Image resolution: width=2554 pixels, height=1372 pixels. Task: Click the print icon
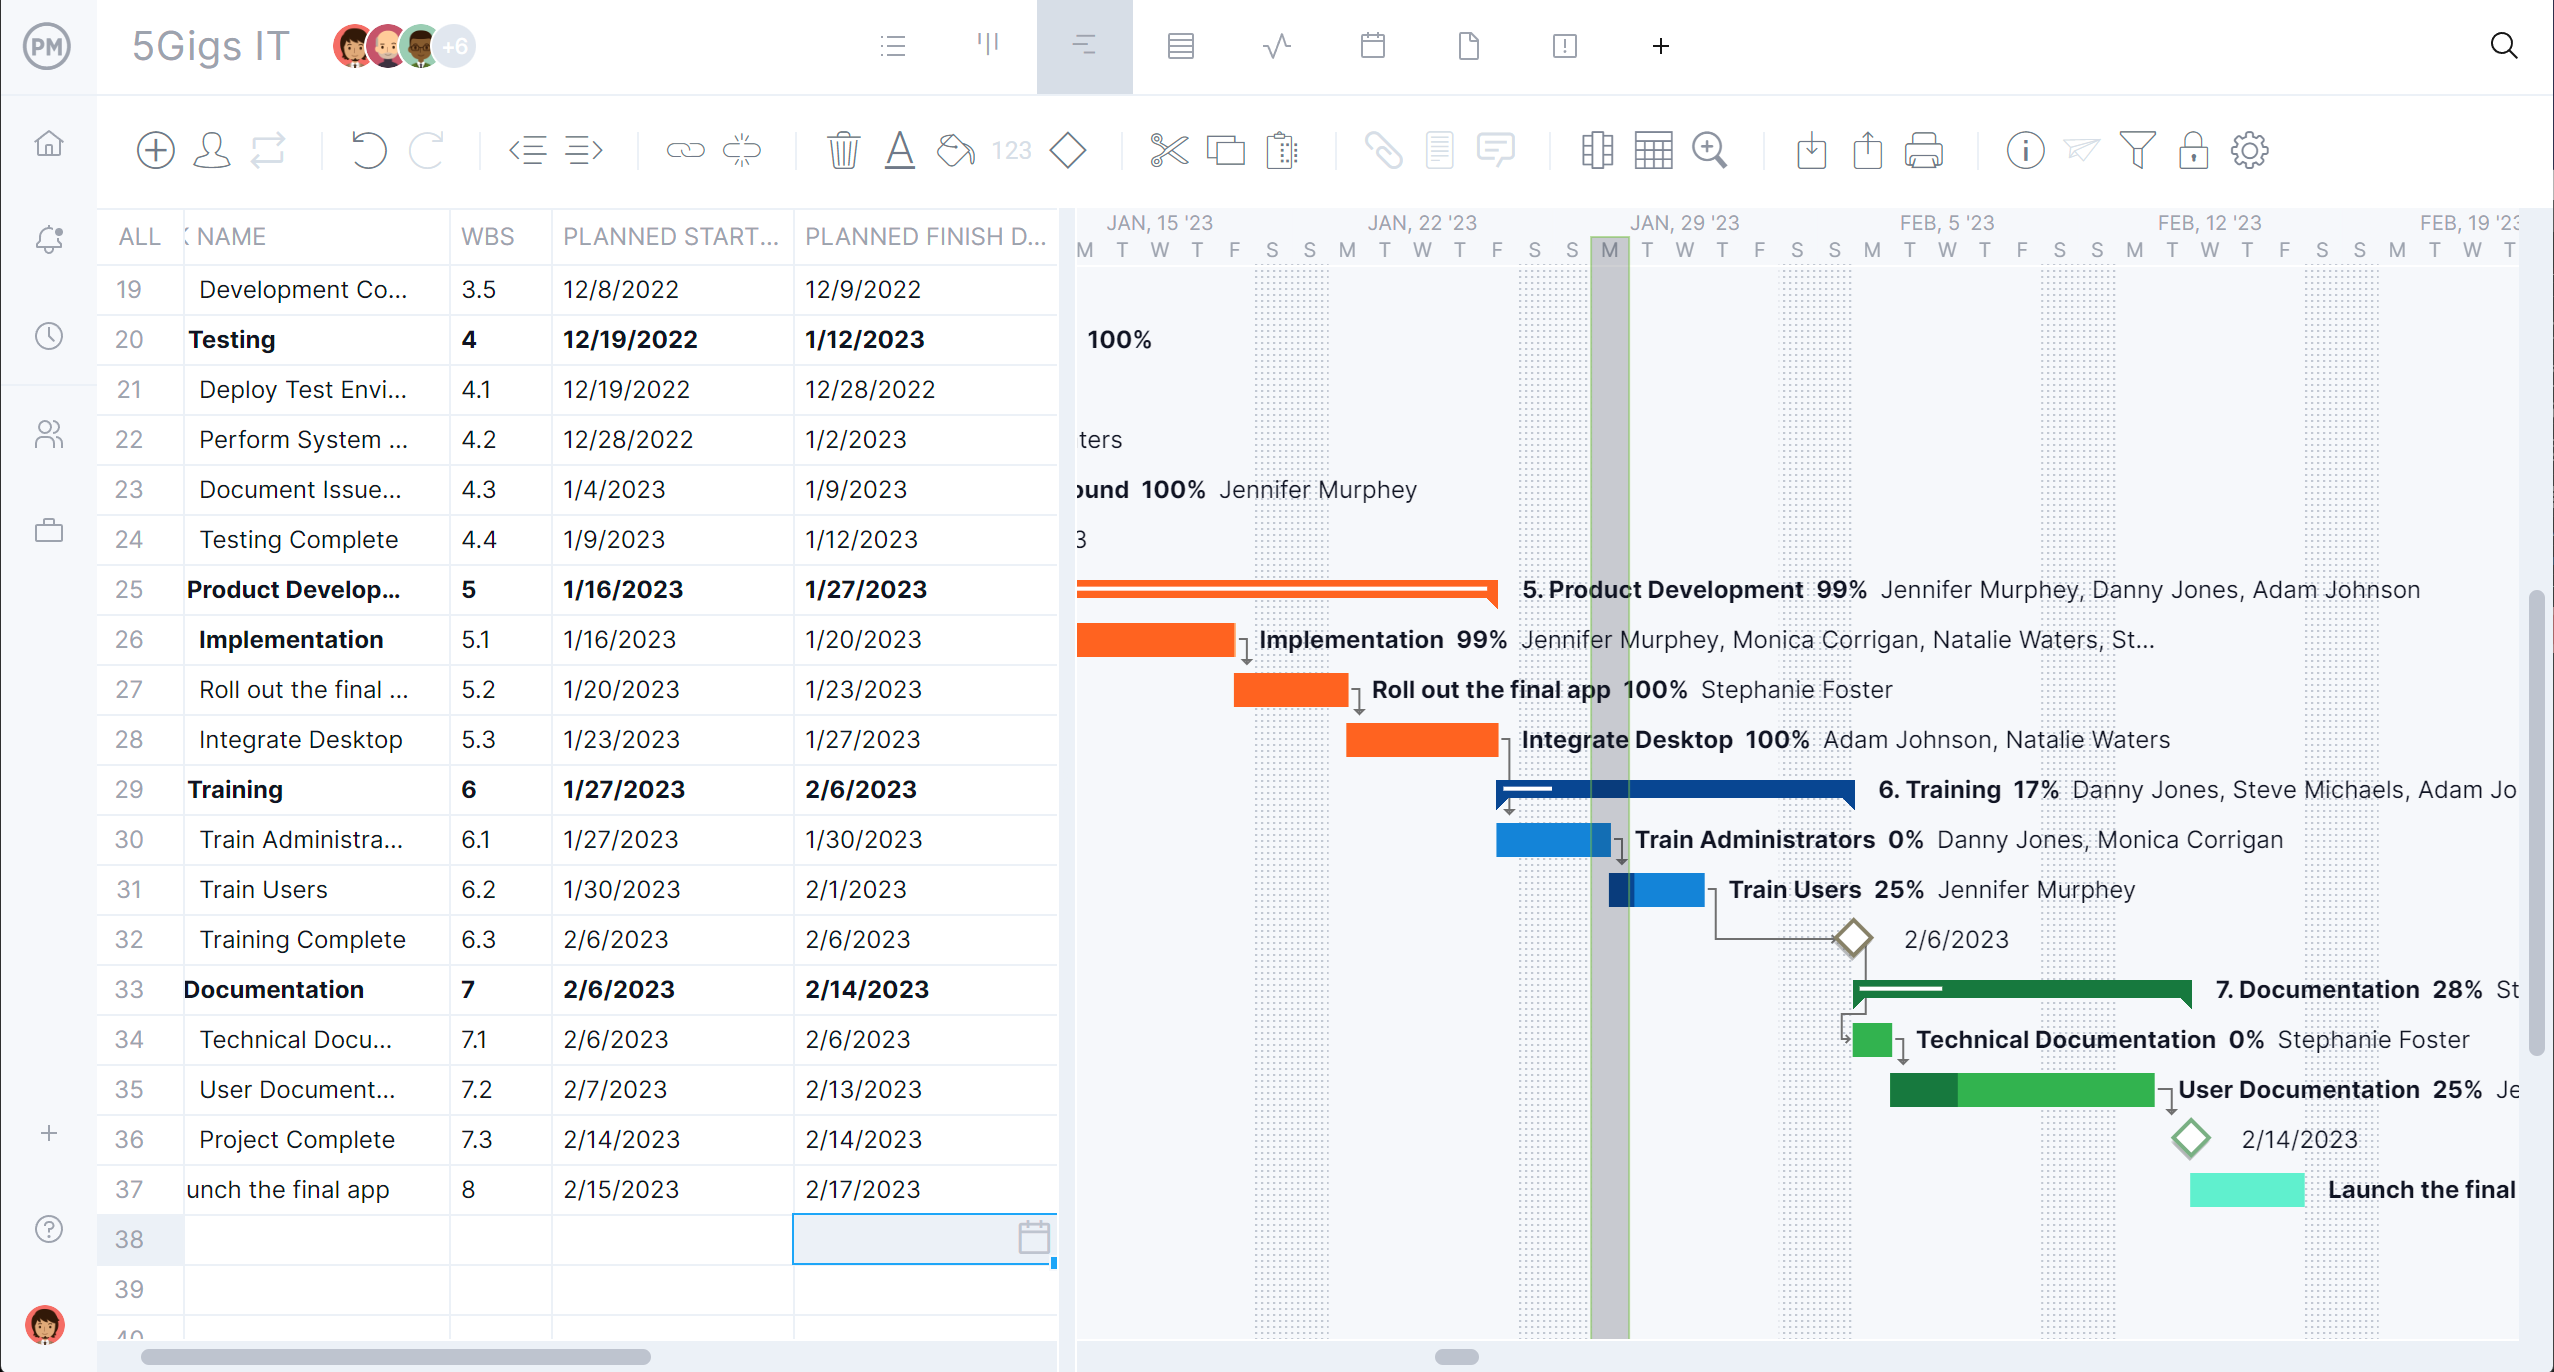pyautogui.click(x=1923, y=151)
